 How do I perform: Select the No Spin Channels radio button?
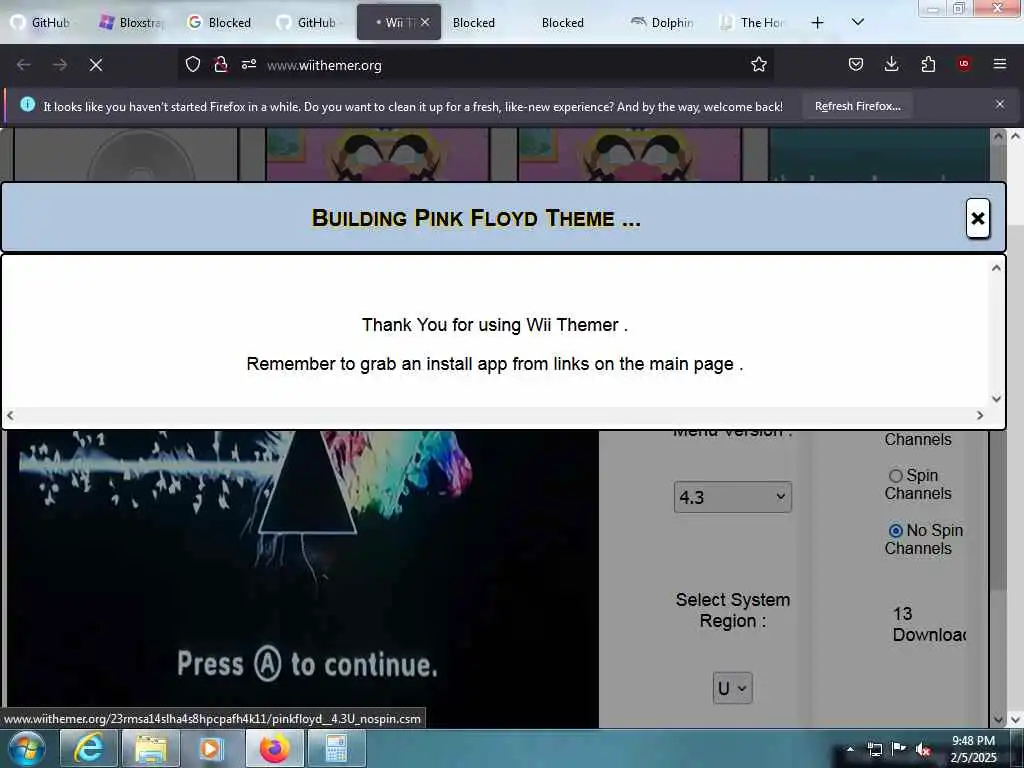point(895,530)
